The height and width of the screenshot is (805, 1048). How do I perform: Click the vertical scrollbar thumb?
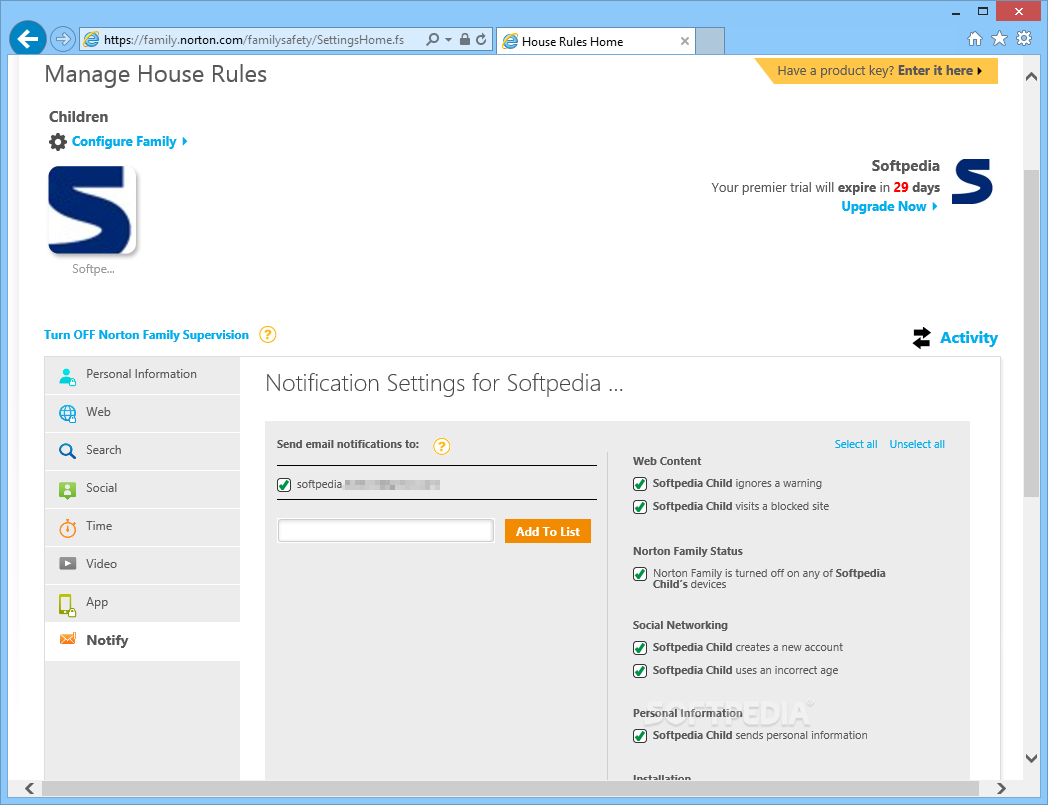point(1031,334)
